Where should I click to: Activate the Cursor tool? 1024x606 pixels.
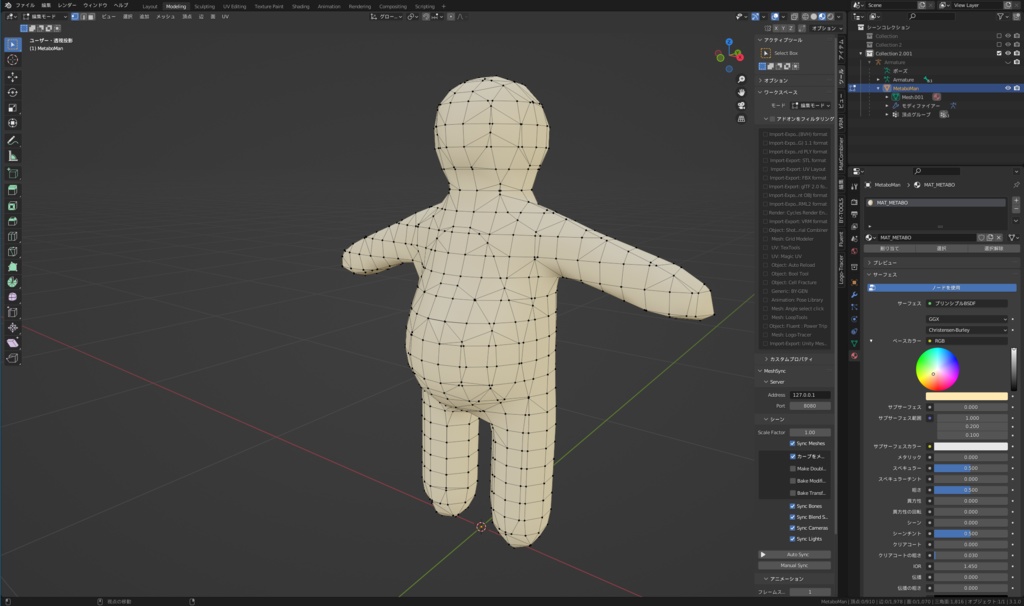tap(13, 60)
